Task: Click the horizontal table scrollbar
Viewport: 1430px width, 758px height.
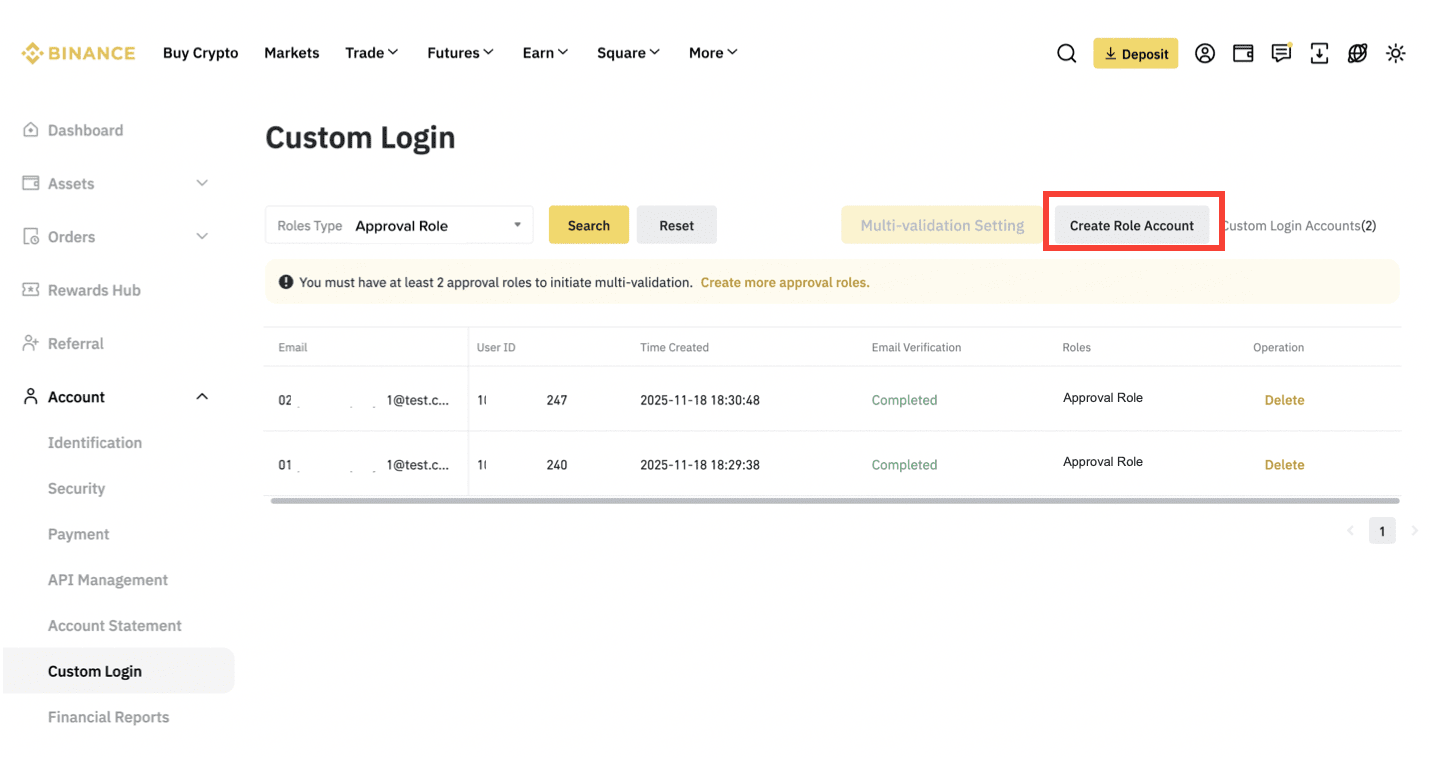Action: point(835,501)
